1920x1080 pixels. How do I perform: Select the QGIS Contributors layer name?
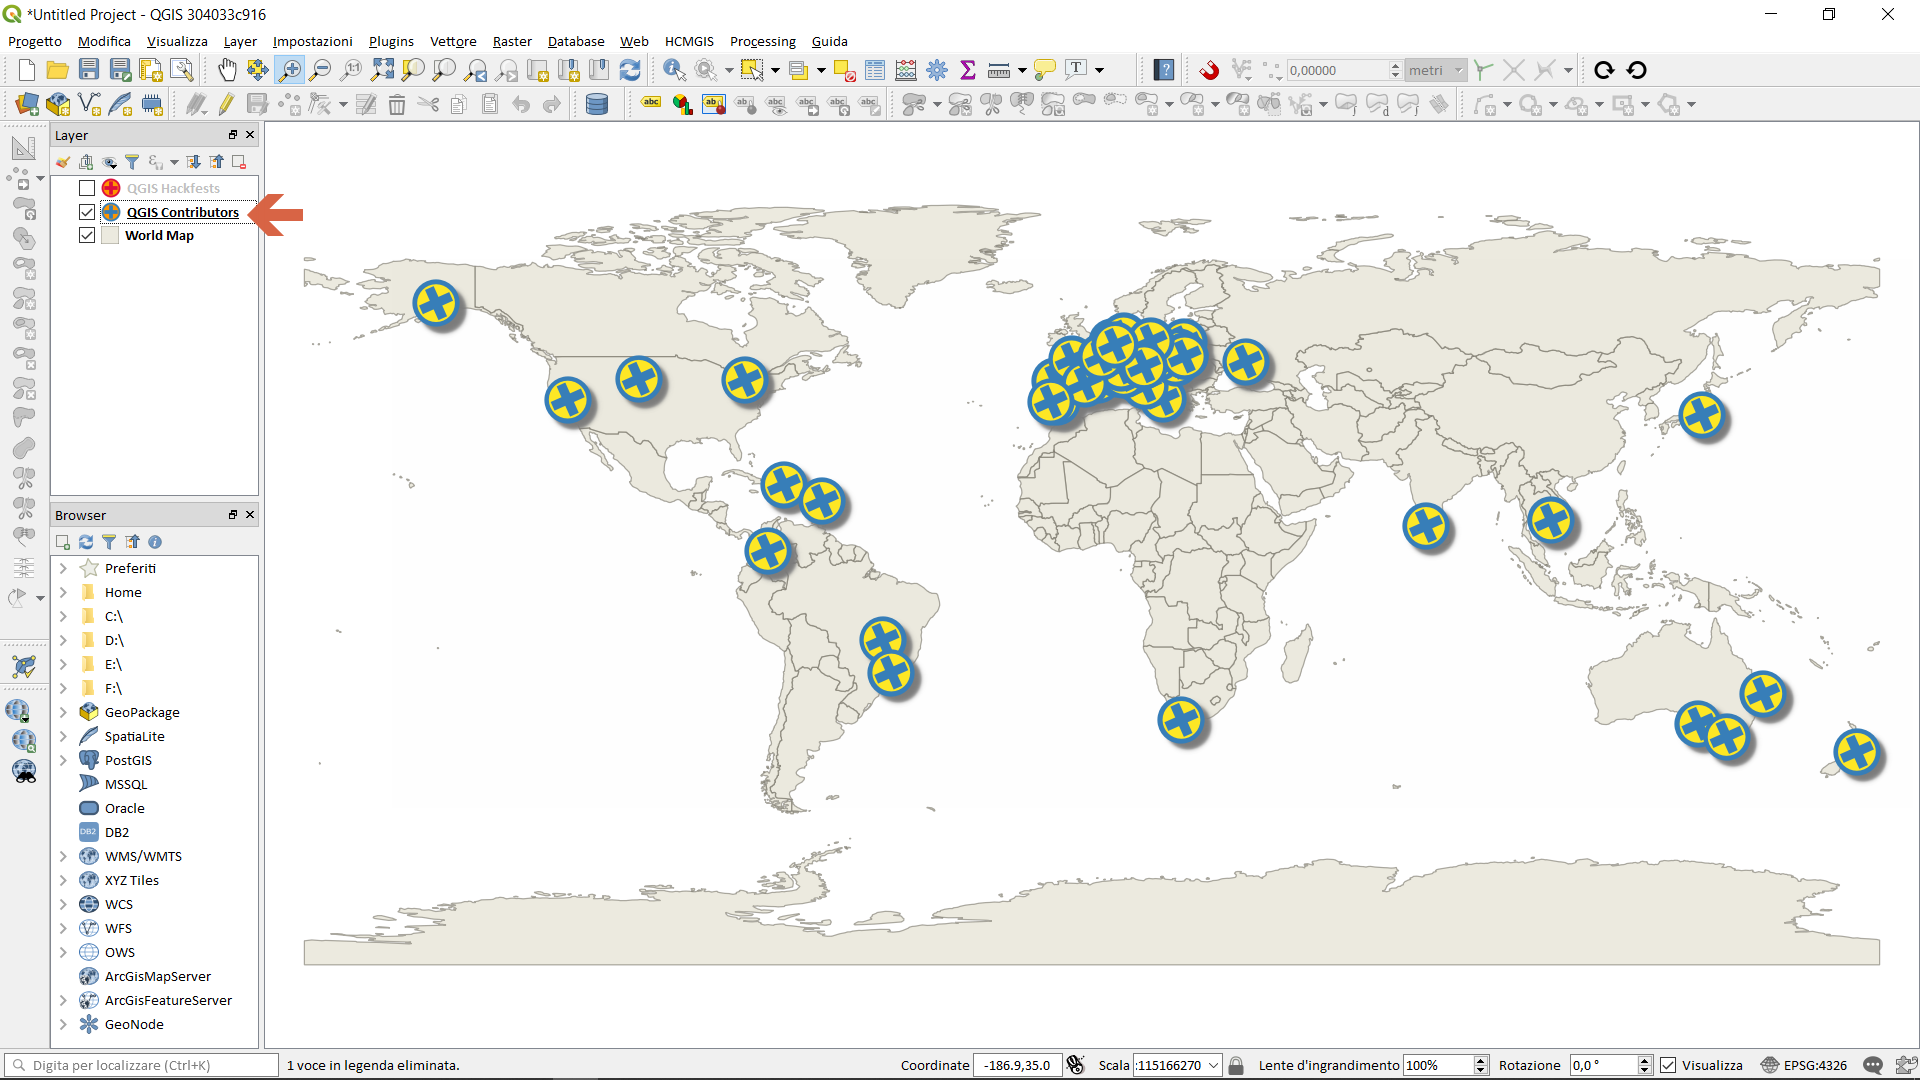(182, 212)
